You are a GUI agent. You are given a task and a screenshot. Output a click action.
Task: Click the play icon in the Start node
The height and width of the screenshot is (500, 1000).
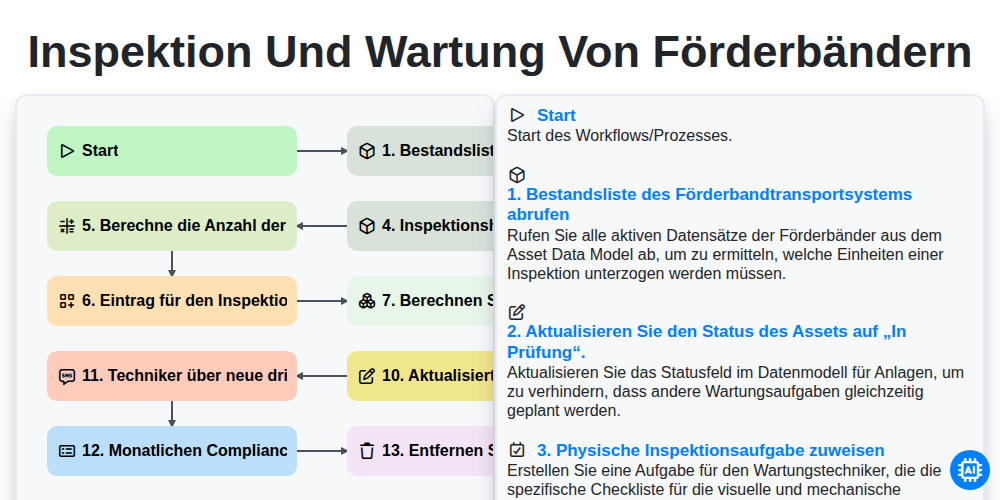point(67,151)
